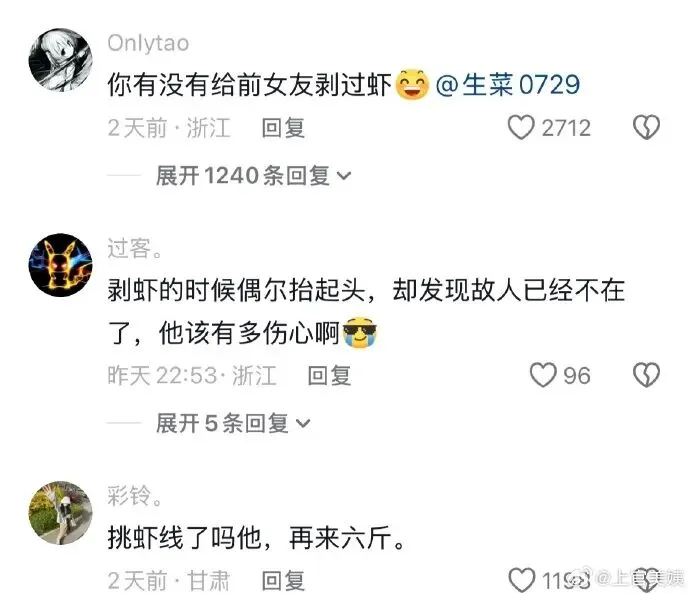Reply to 过客。 comment via 回复
Screen dimensions: 690x594
[329, 376]
